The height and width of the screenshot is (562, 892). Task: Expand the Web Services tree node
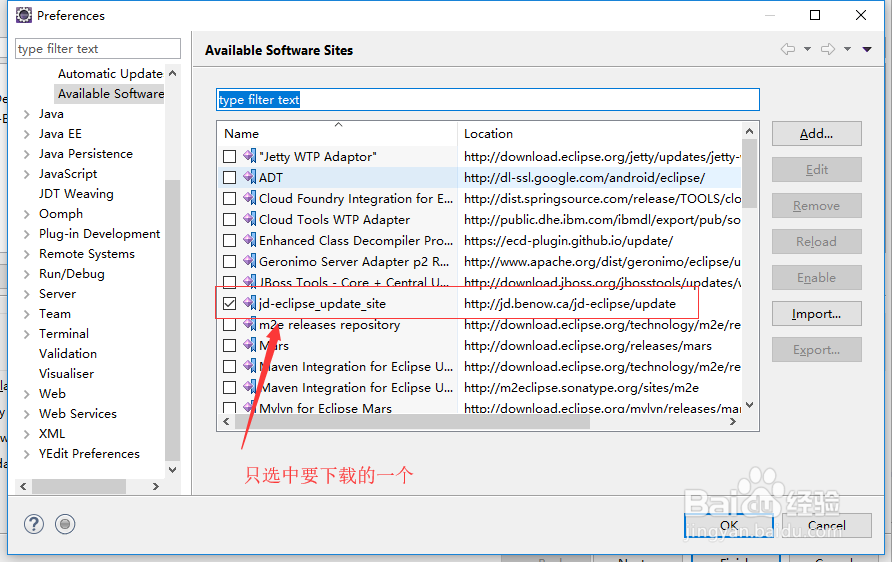pos(26,414)
